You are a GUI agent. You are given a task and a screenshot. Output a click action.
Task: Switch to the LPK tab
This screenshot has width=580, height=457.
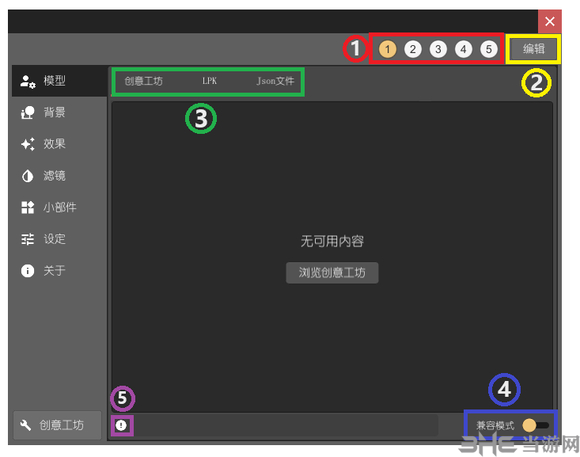[x=209, y=81]
